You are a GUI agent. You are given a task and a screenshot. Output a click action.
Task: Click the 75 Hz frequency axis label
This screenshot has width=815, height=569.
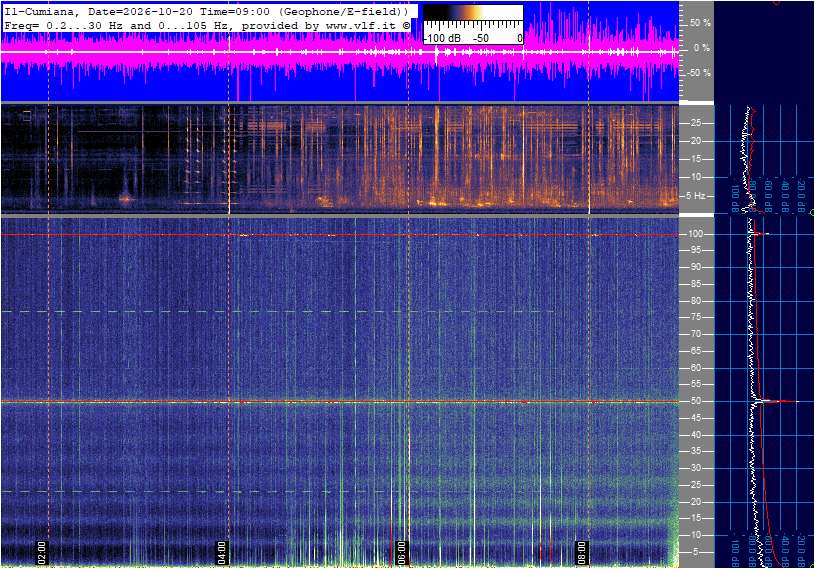pos(695,317)
